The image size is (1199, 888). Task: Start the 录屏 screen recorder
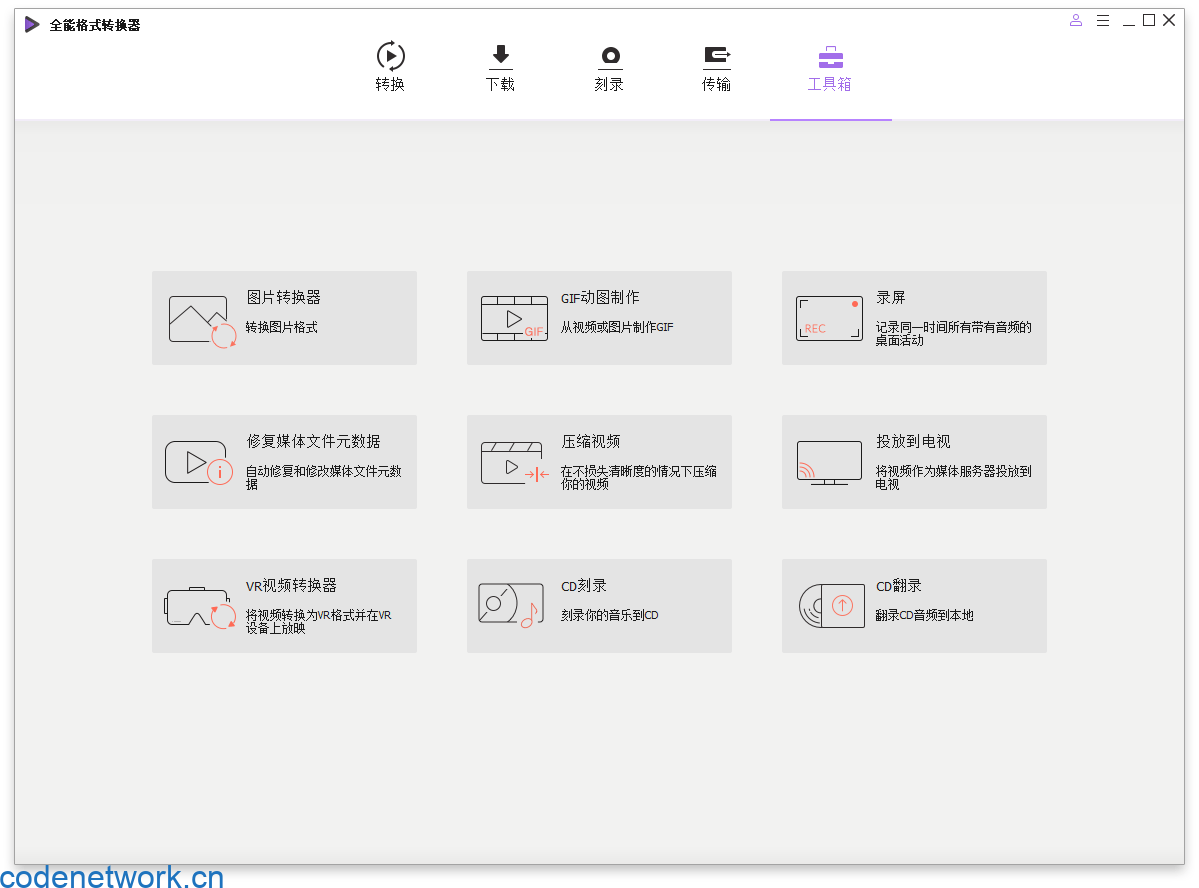913,317
